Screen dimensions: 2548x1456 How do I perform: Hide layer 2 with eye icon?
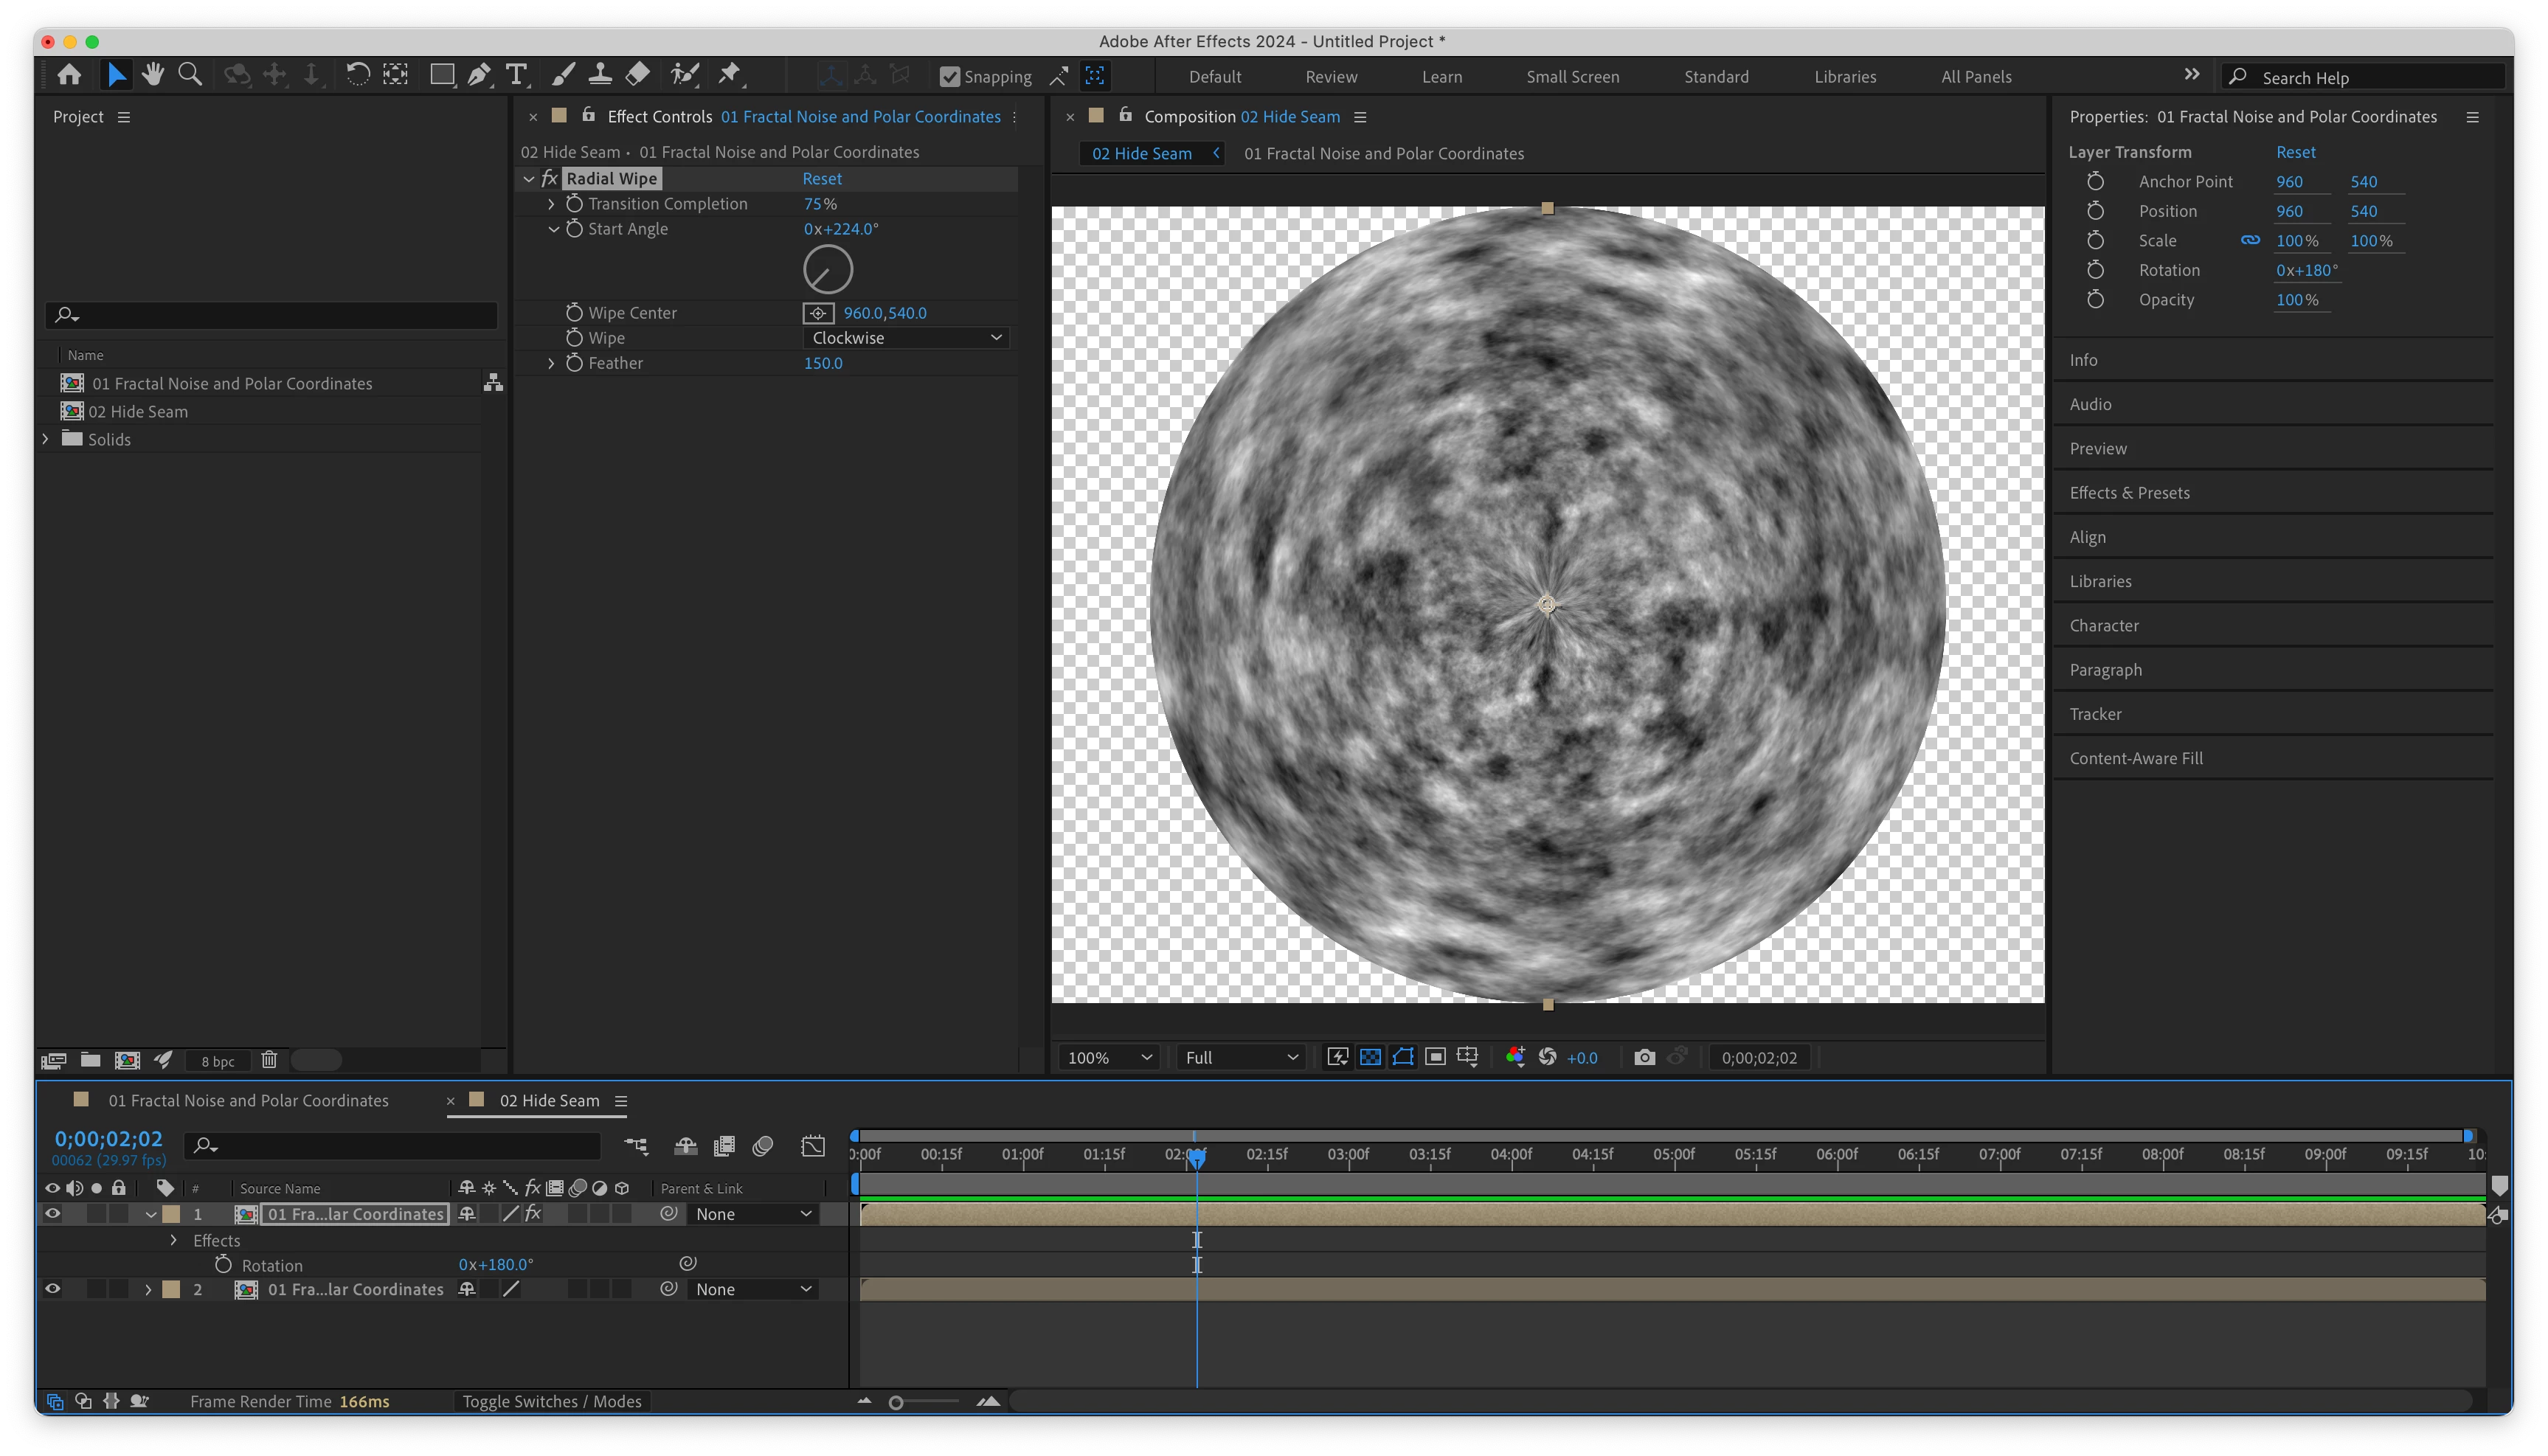click(52, 1289)
